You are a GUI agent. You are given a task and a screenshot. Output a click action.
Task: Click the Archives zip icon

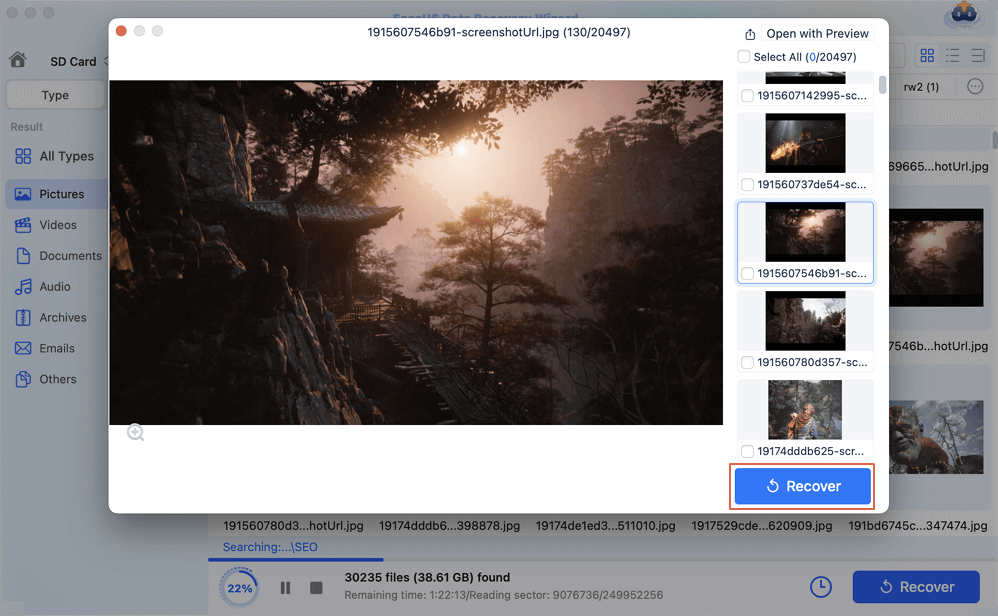pos(23,318)
